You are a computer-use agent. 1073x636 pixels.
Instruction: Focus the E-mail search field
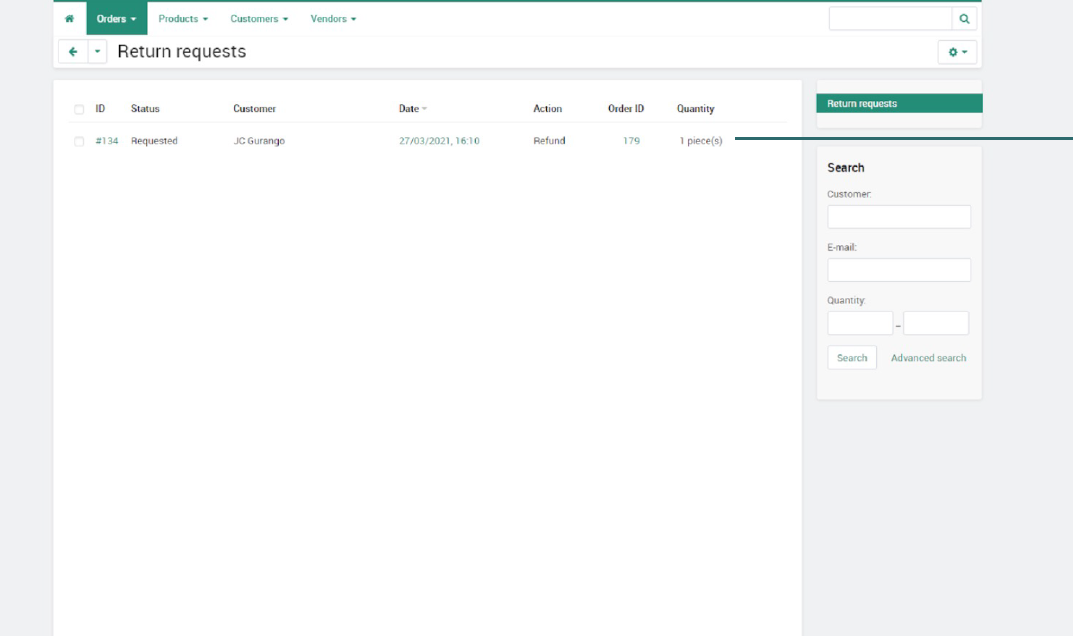click(x=899, y=270)
